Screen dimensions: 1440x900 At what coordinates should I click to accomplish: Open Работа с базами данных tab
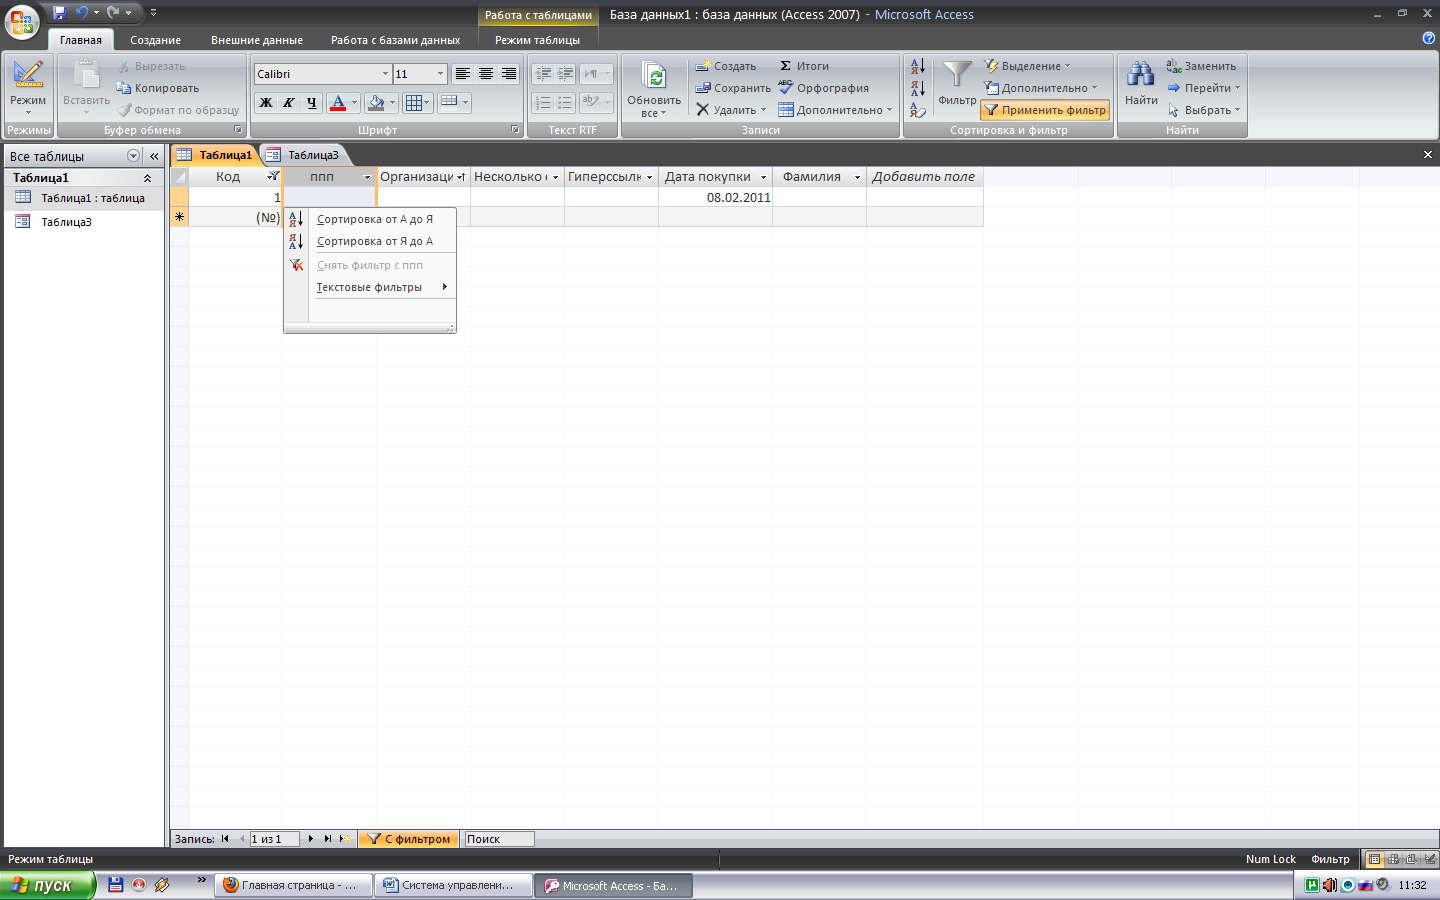click(396, 40)
